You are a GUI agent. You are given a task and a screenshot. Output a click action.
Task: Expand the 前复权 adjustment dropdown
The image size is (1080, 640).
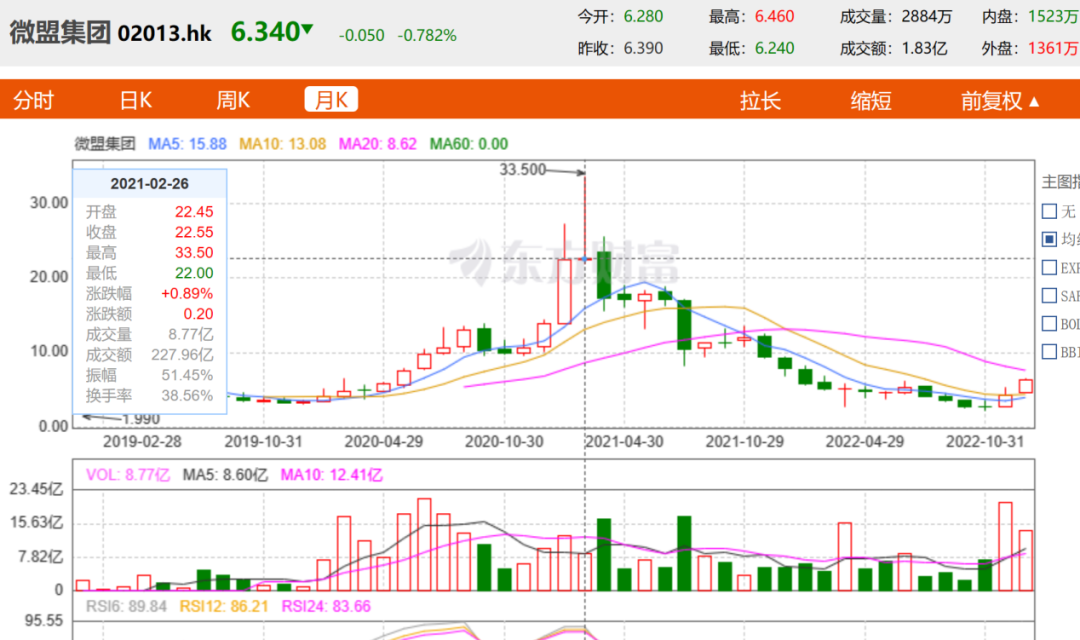tap(1000, 101)
